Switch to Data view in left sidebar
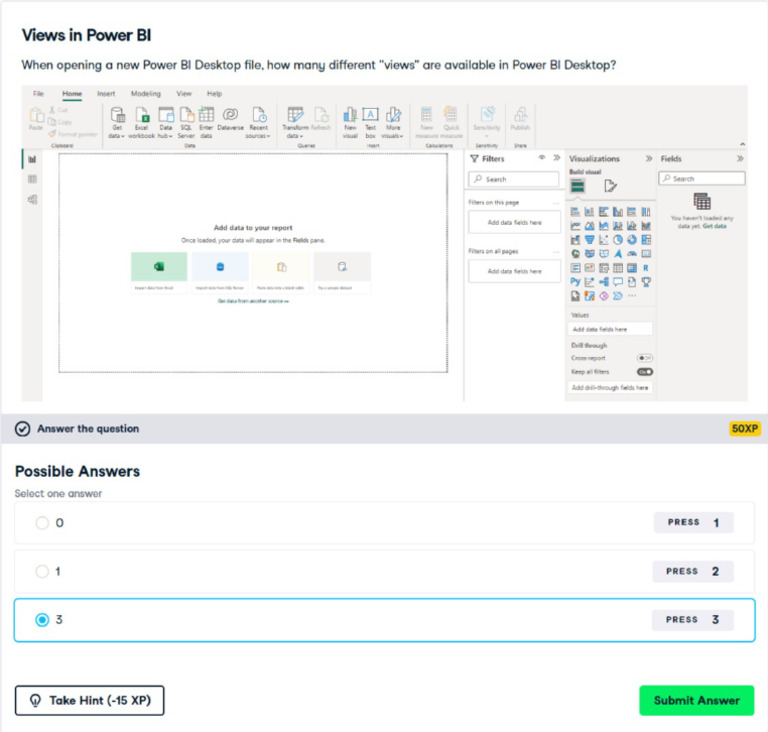This screenshot has width=768, height=732. click(32, 179)
